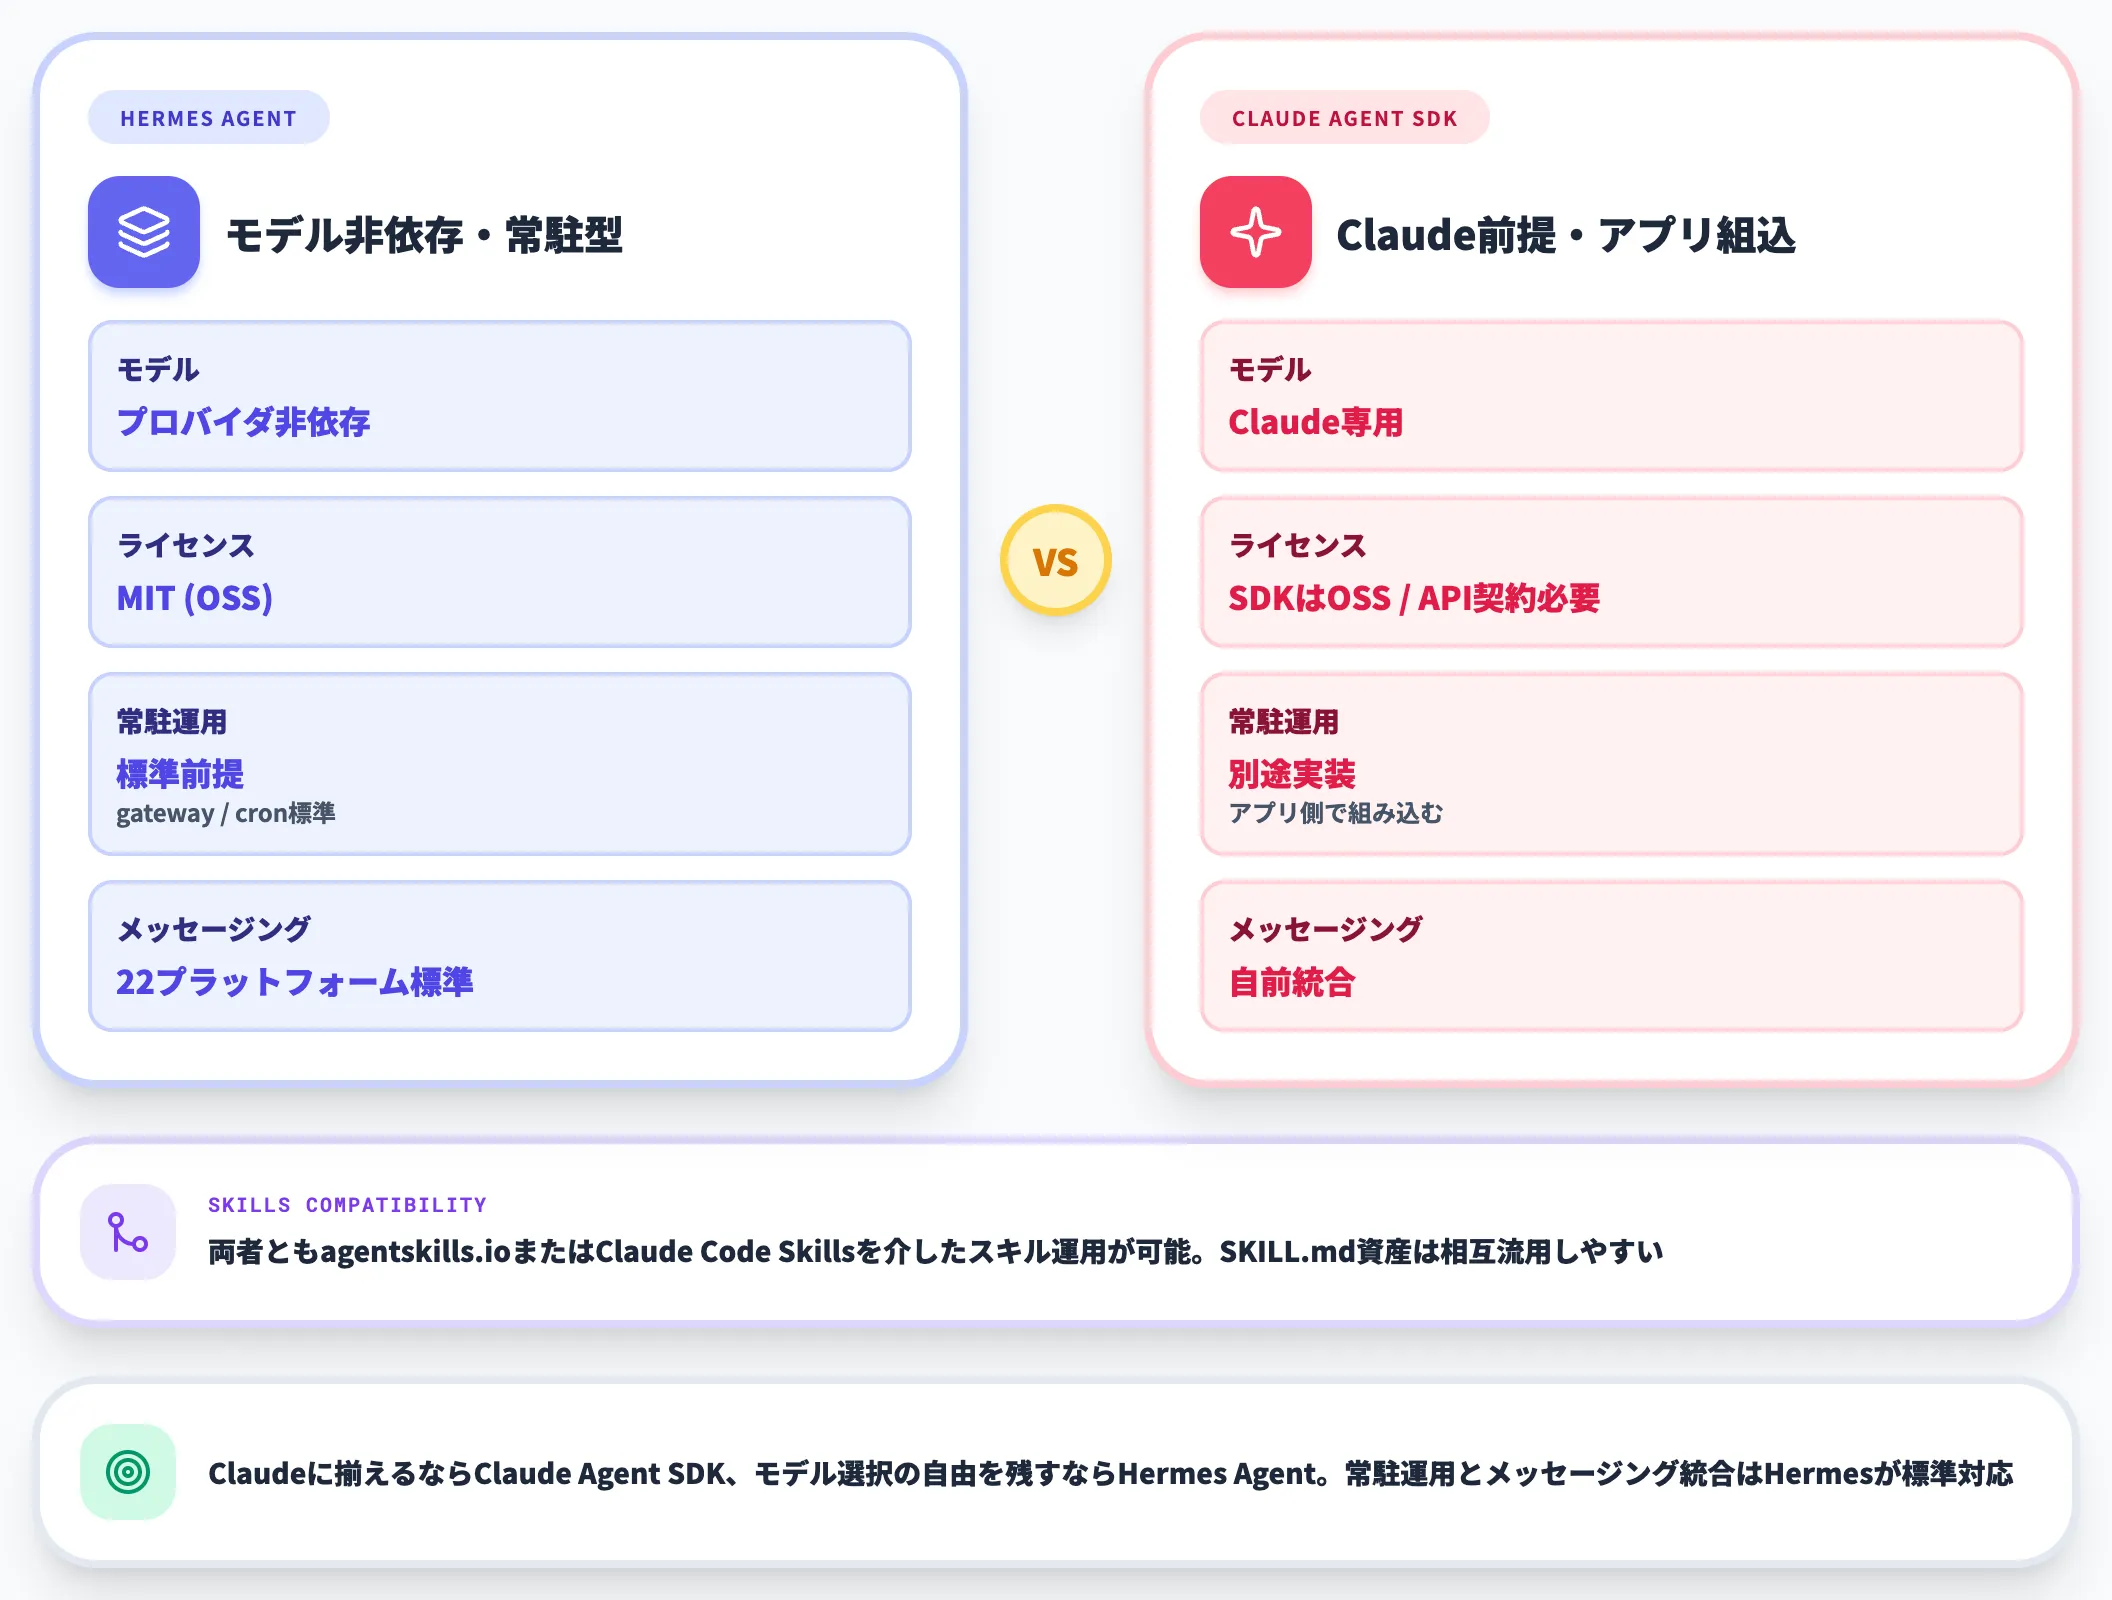The height and width of the screenshot is (1600, 2112).
Task: Click the Claude Agent SDK sparkle icon
Action: click(x=1256, y=232)
